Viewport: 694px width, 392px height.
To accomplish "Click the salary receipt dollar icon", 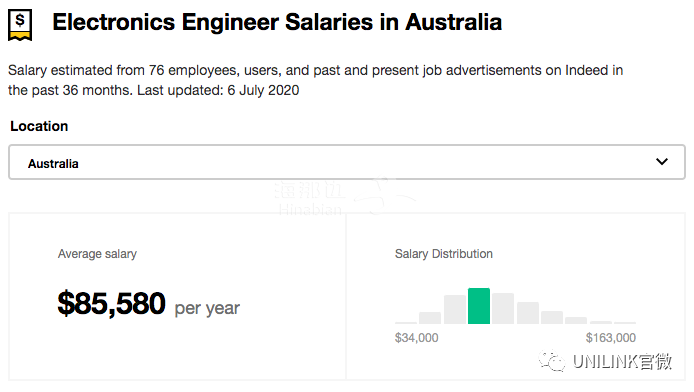I will point(20,25).
